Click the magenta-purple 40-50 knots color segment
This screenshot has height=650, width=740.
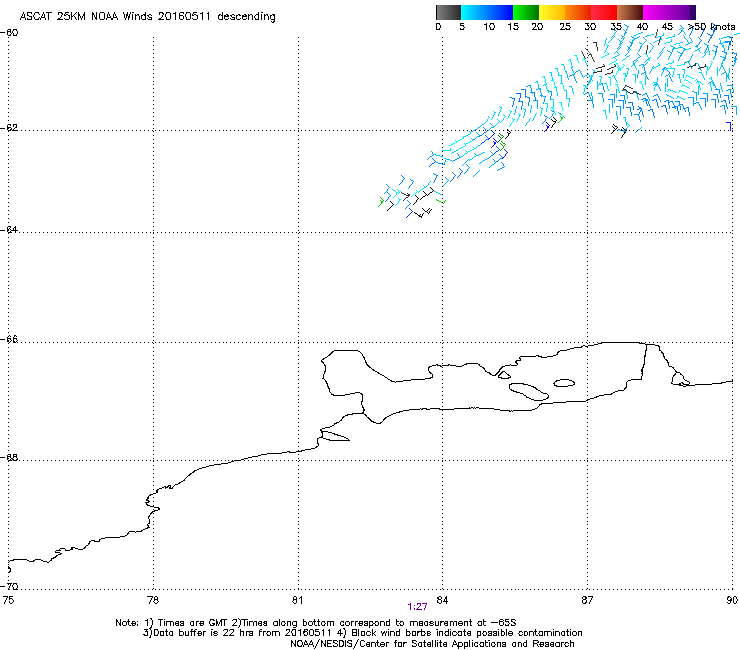669,12
